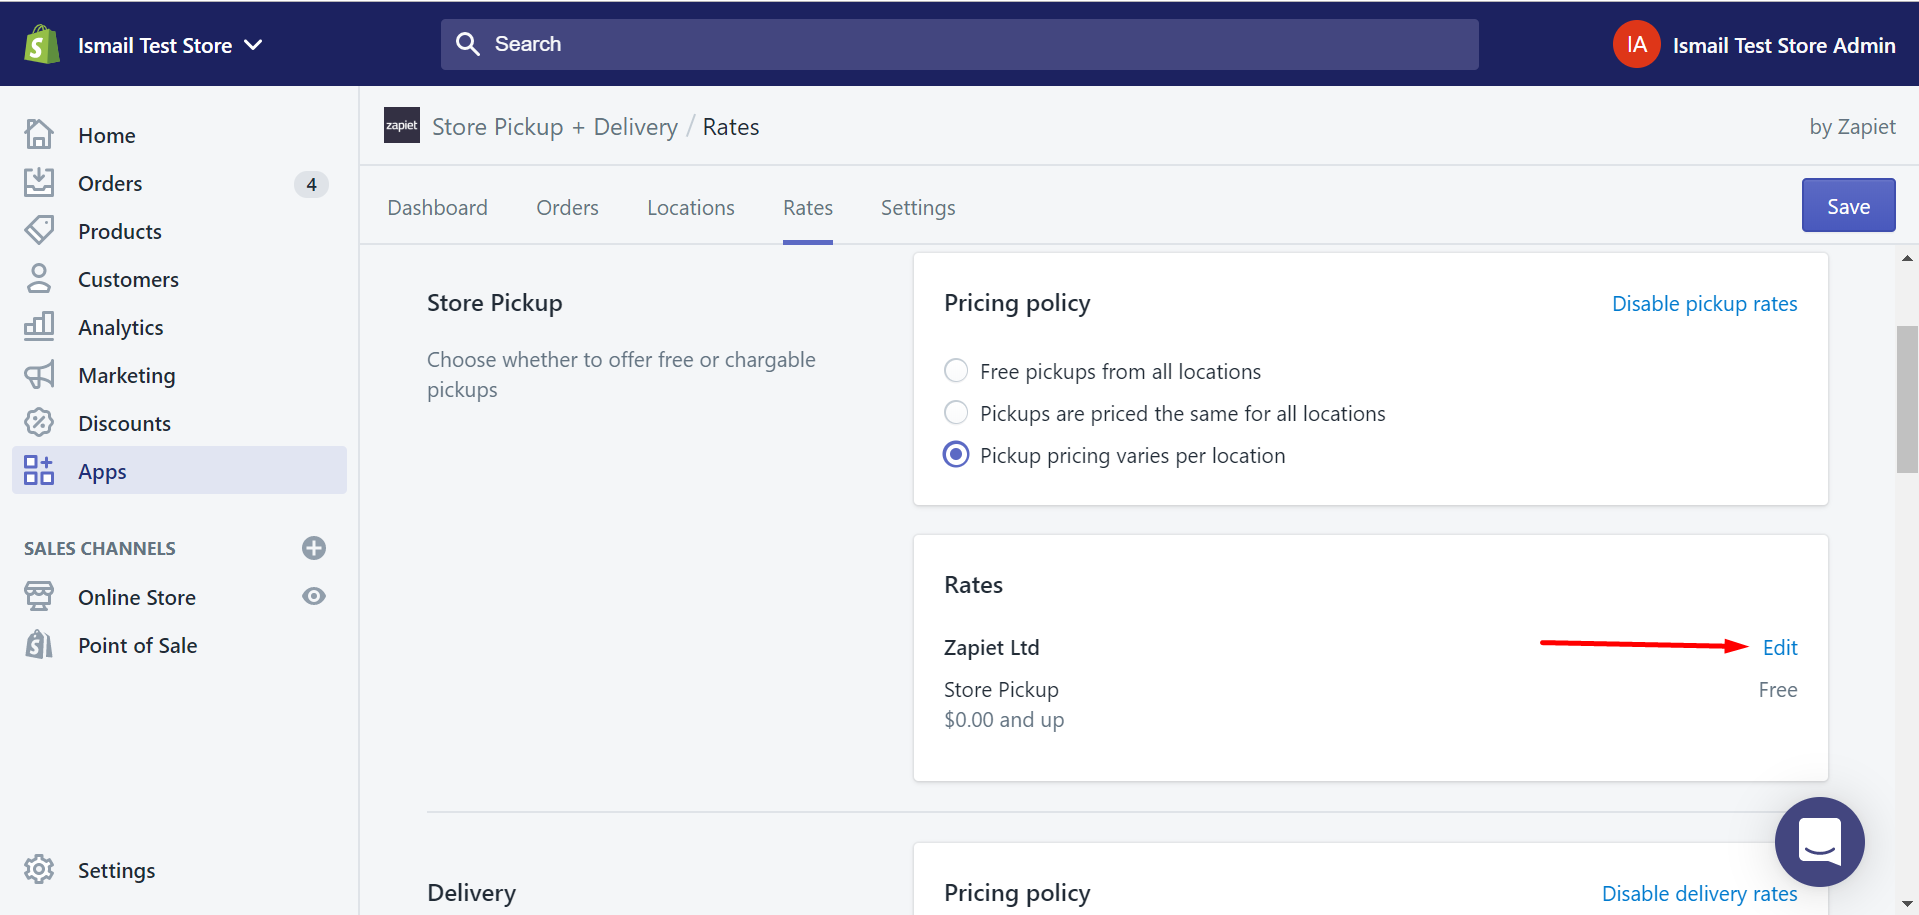Click the Free rate price
This screenshot has width=1919, height=915.
[1778, 690]
